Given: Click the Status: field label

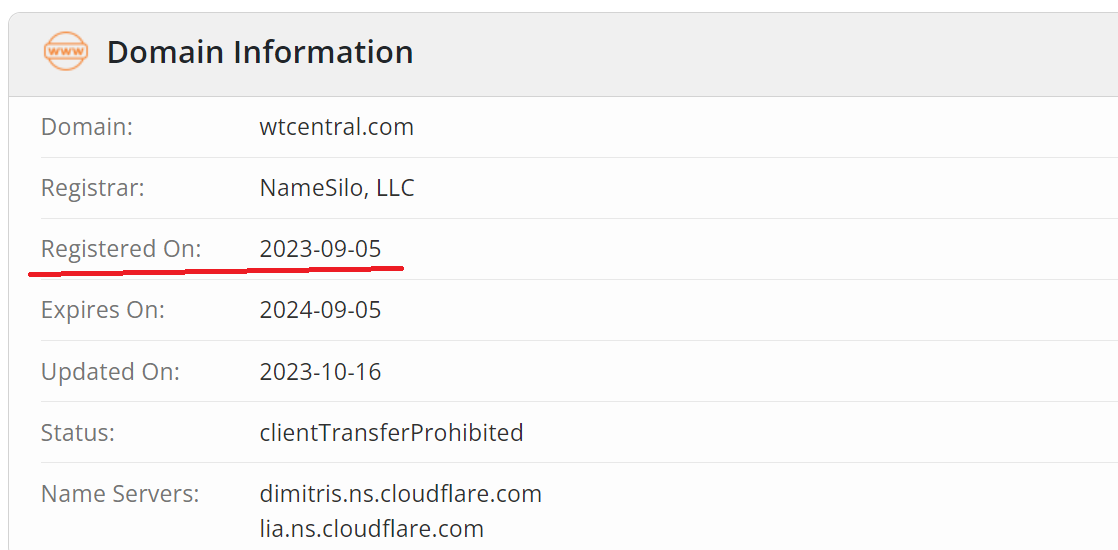Looking at the screenshot, I should [78, 433].
